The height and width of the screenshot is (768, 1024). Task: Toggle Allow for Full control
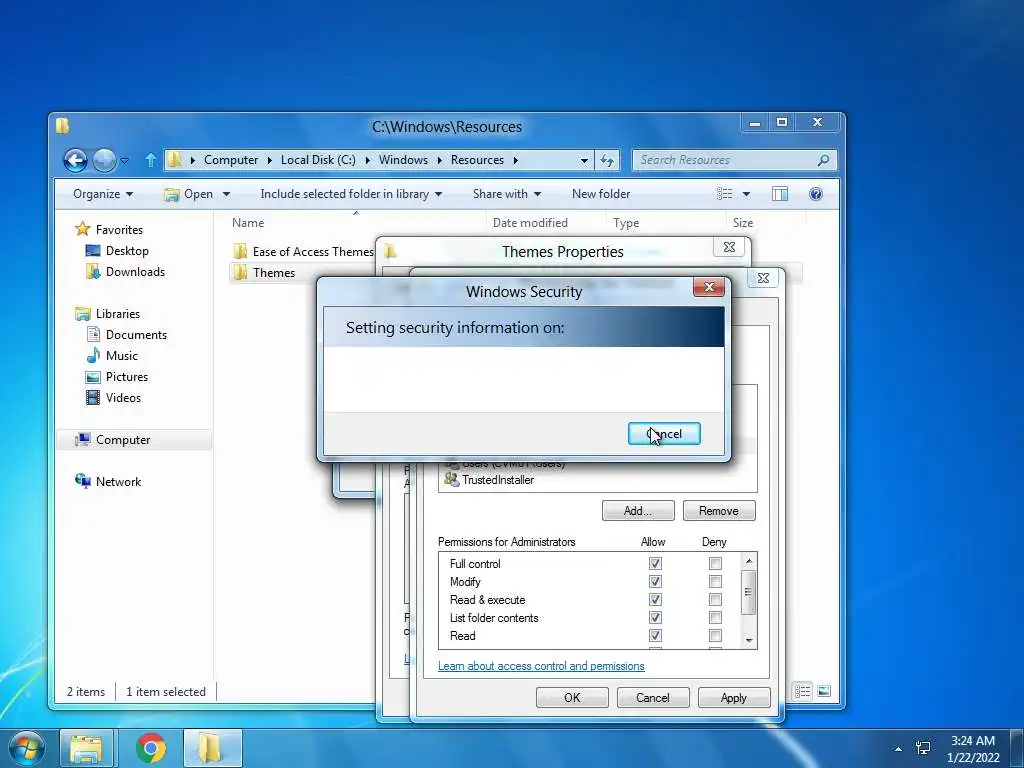655,563
